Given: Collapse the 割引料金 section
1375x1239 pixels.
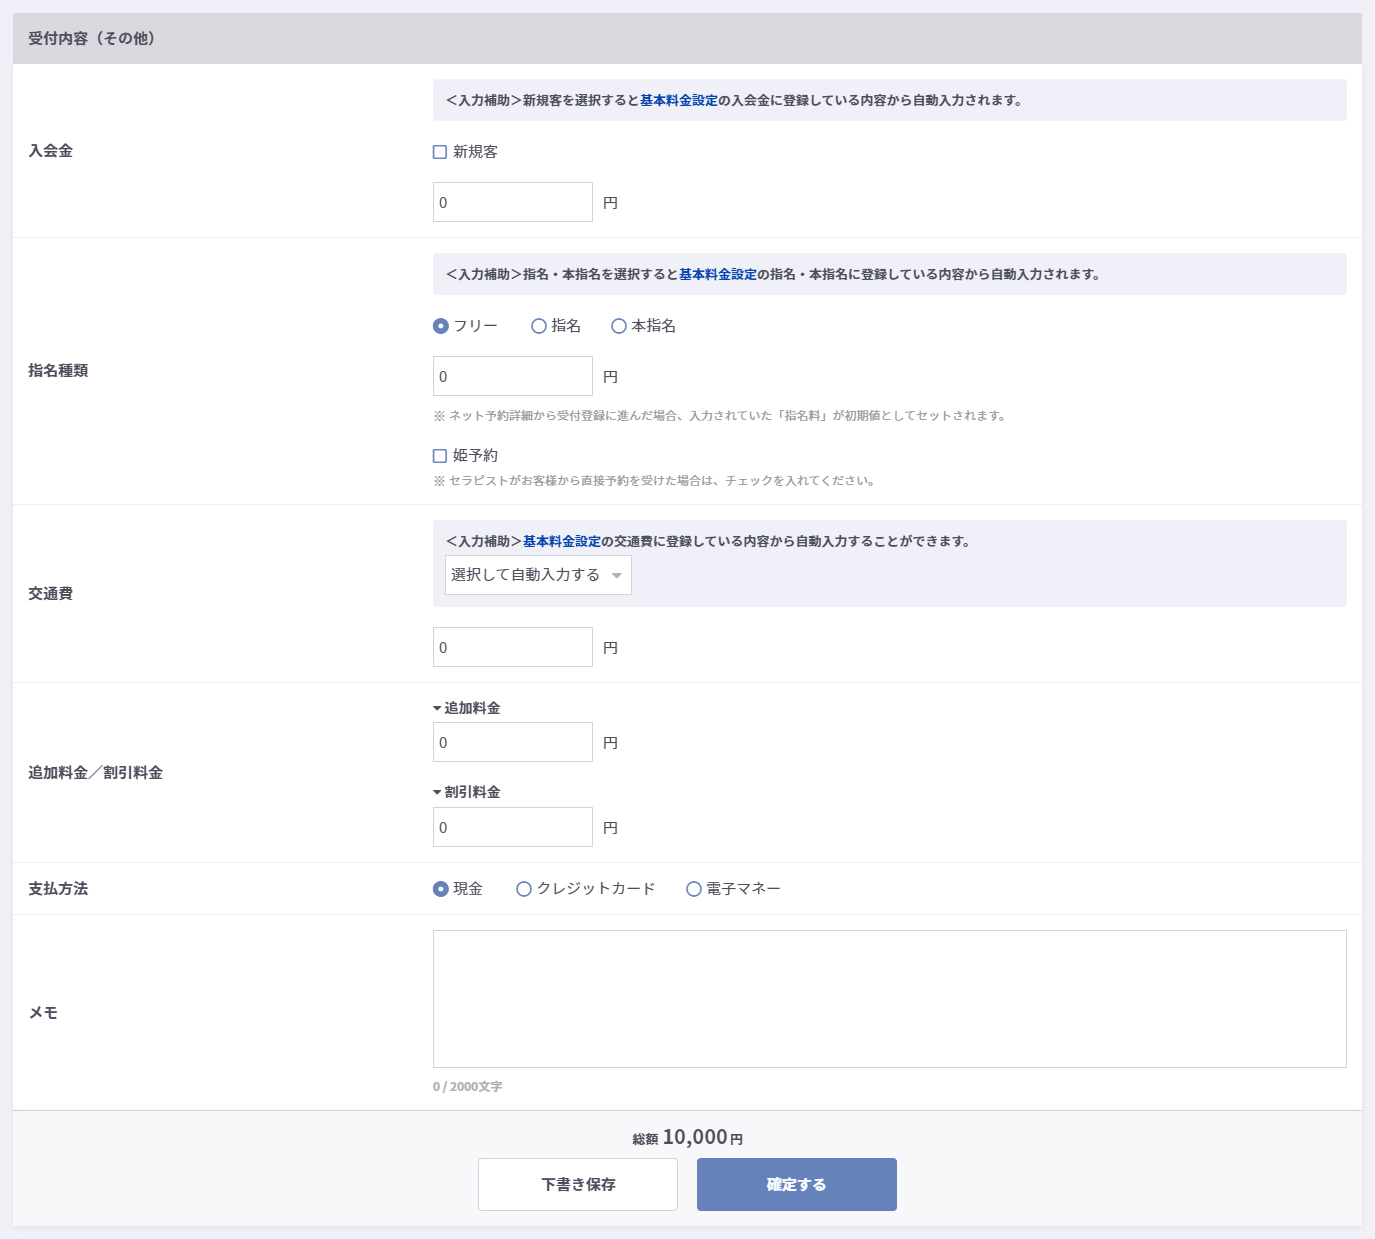Looking at the screenshot, I should 467,792.
